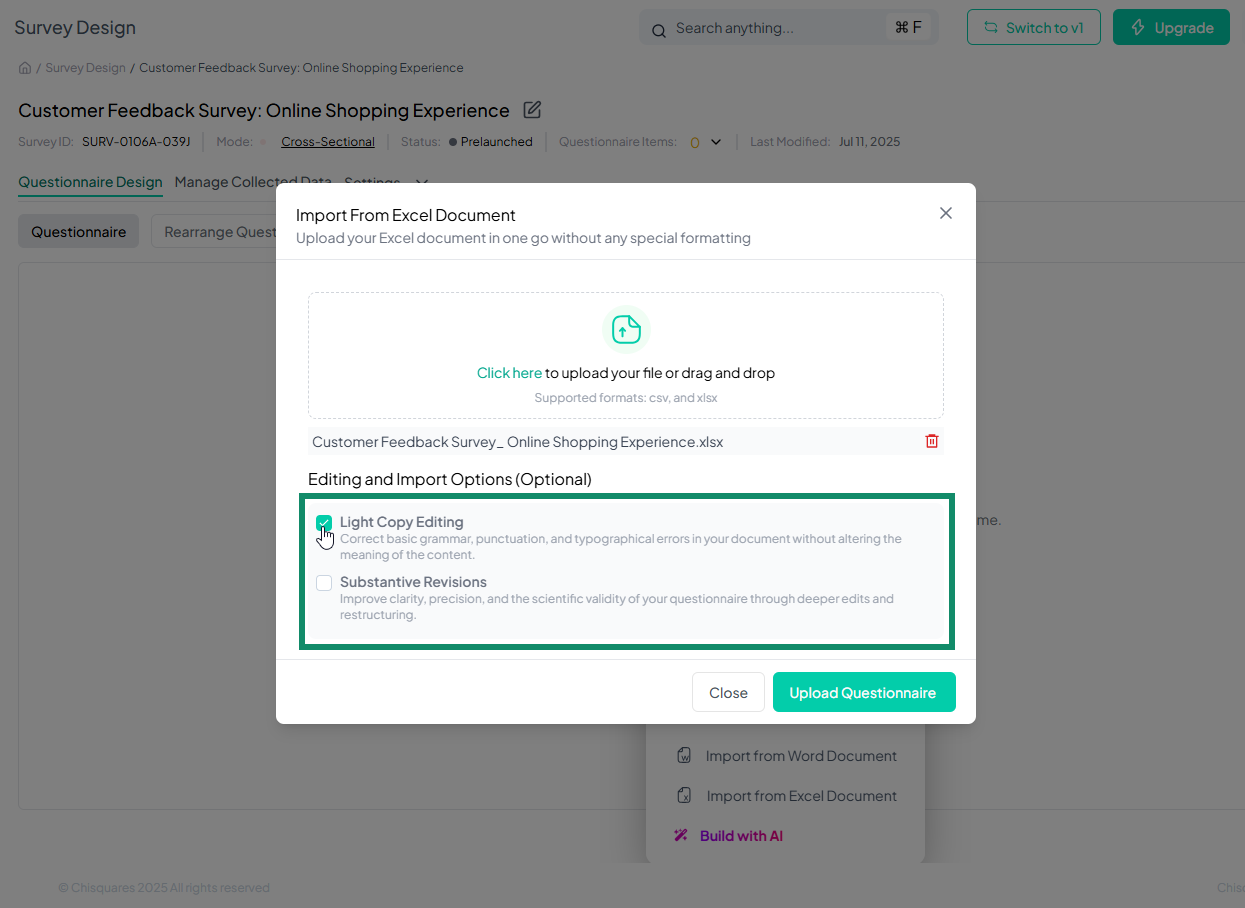Click the Build with AI wand icon
1245x908 pixels.
pyautogui.click(x=681, y=836)
